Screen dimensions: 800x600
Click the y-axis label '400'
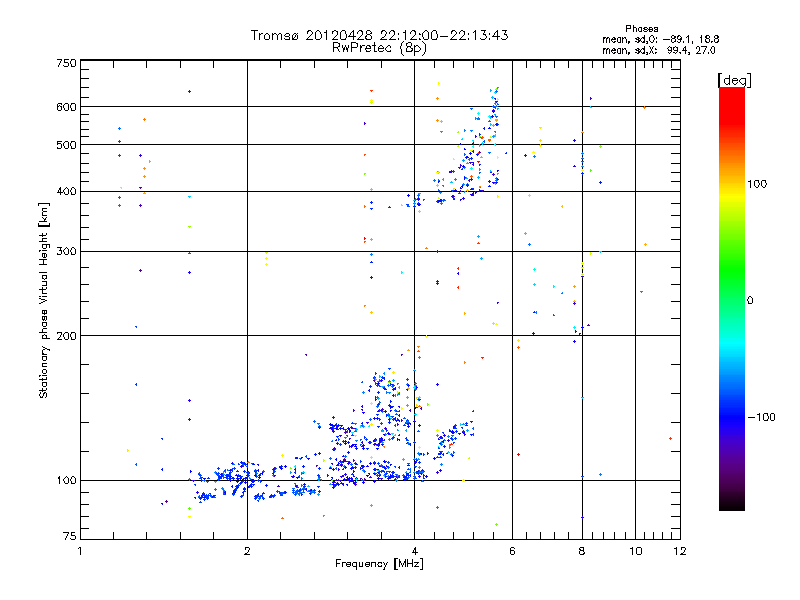pyautogui.click(x=67, y=192)
